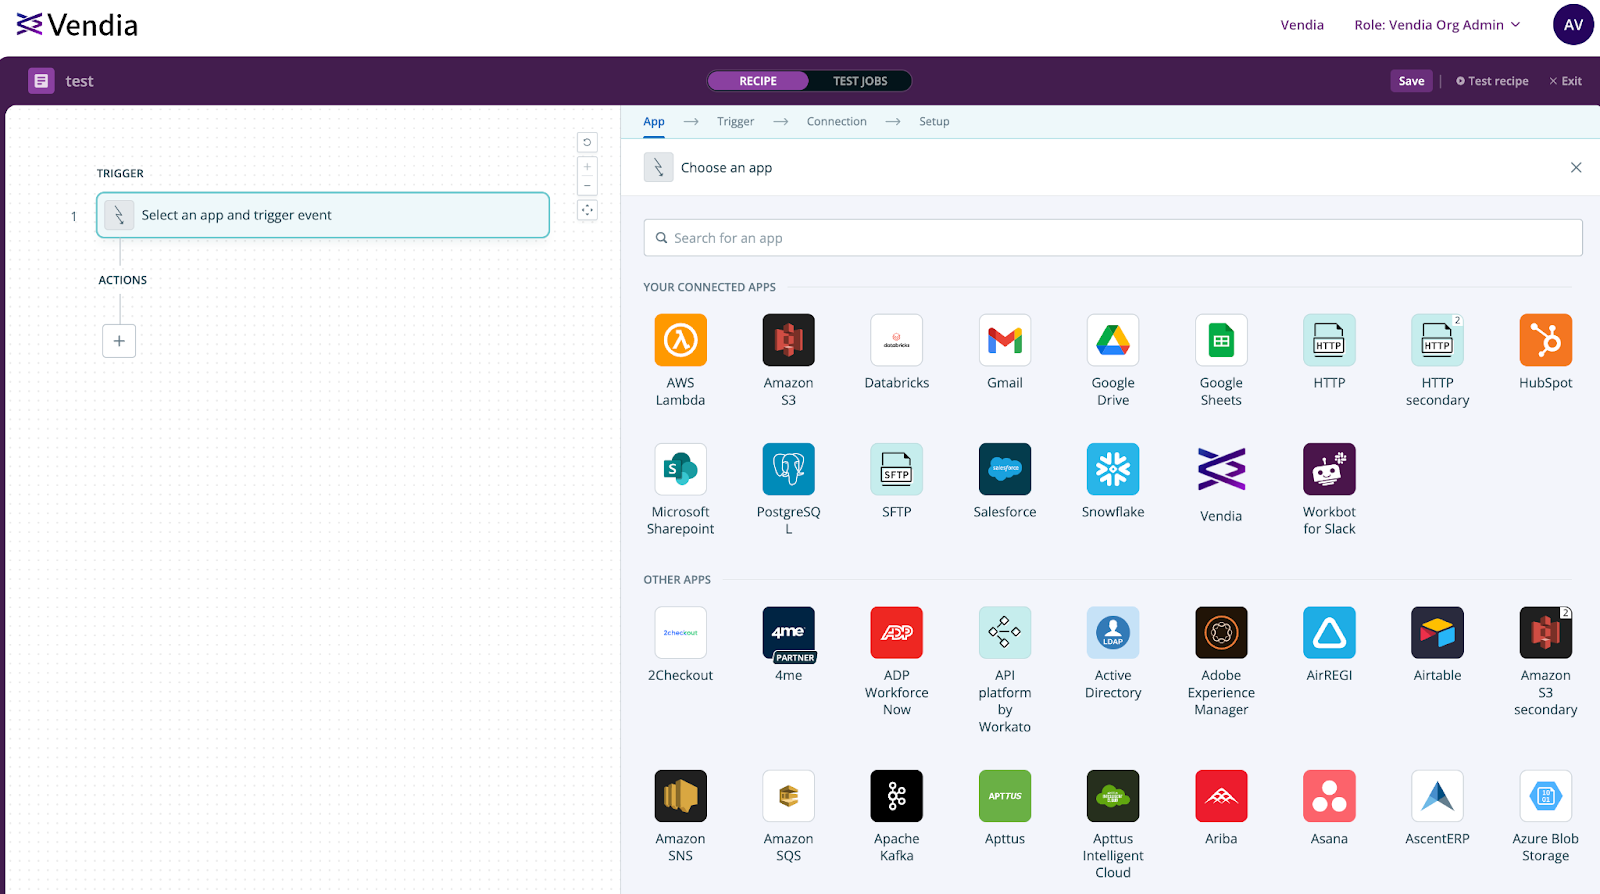Select ADP Workforce Now app
This screenshot has width=1600, height=894.
(896, 632)
